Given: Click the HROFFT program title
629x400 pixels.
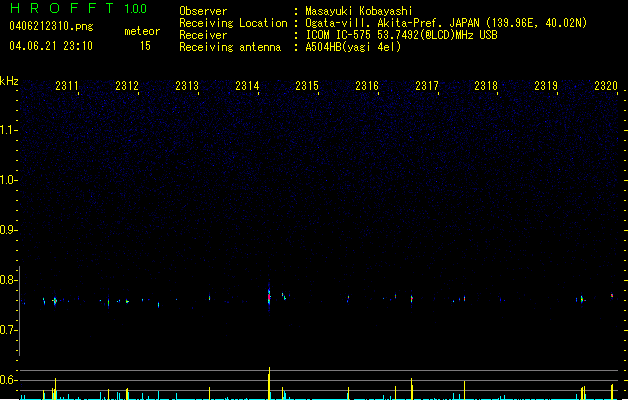Looking at the screenshot, I should (62, 8).
